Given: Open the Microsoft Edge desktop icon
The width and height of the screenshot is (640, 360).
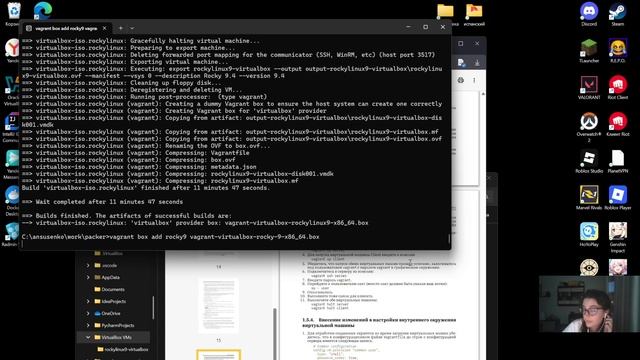Looking at the screenshot, I should tap(43, 11).
